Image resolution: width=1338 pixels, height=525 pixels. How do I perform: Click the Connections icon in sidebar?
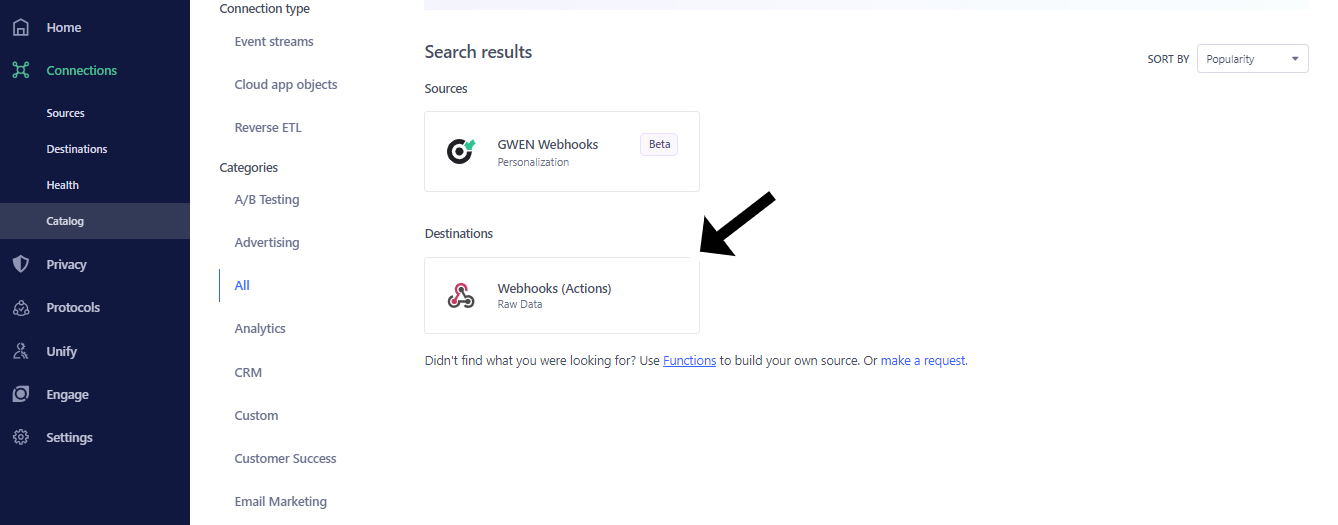(x=21, y=70)
